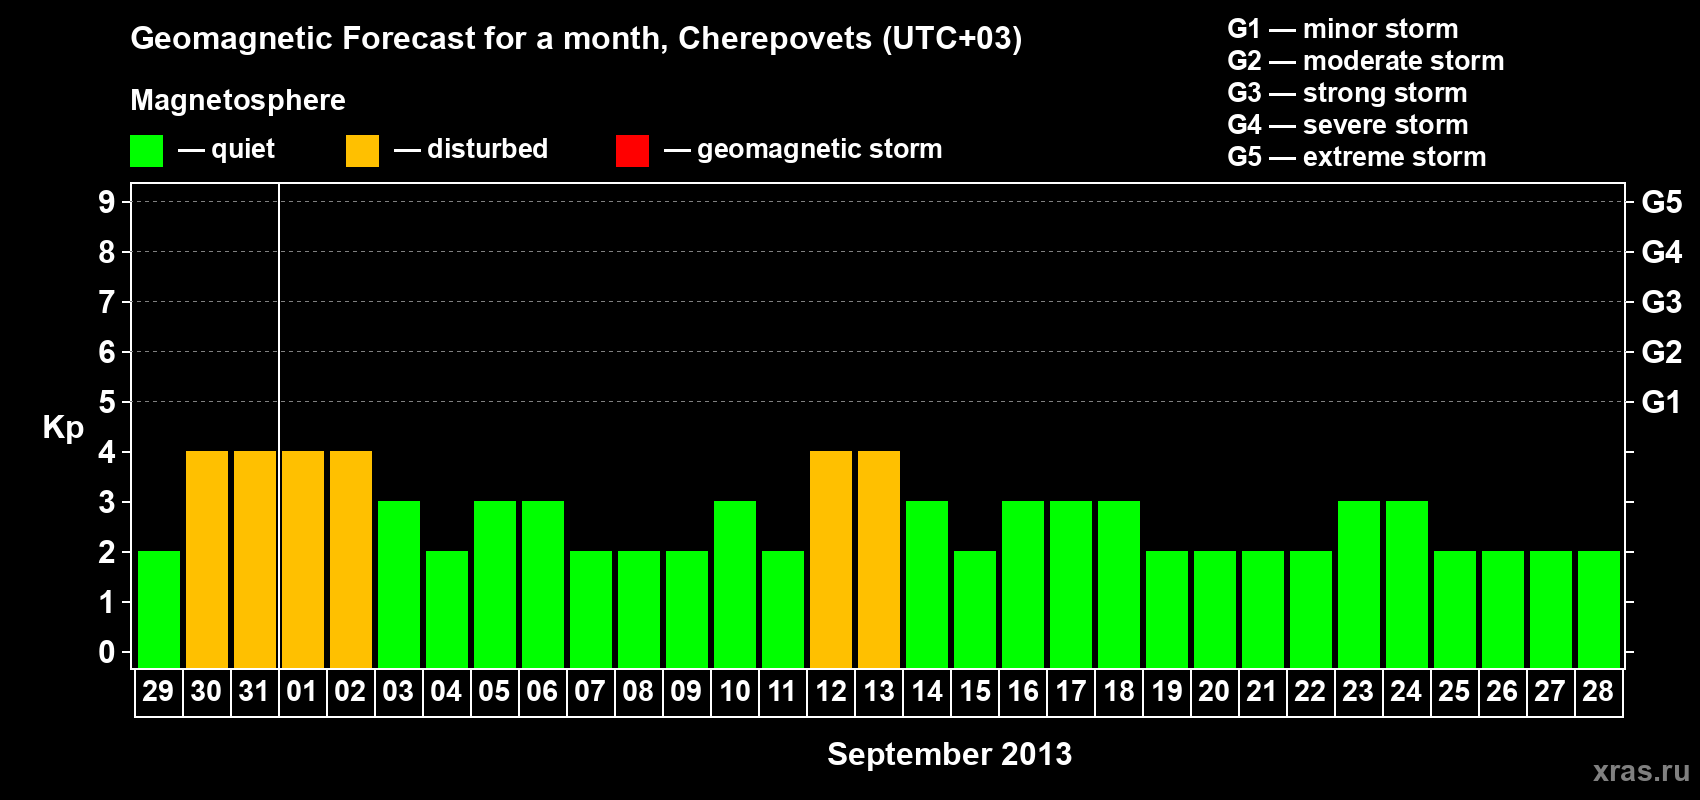This screenshot has height=800, width=1700.
Task: Click the orange bar for day 01
Action: coord(303,559)
